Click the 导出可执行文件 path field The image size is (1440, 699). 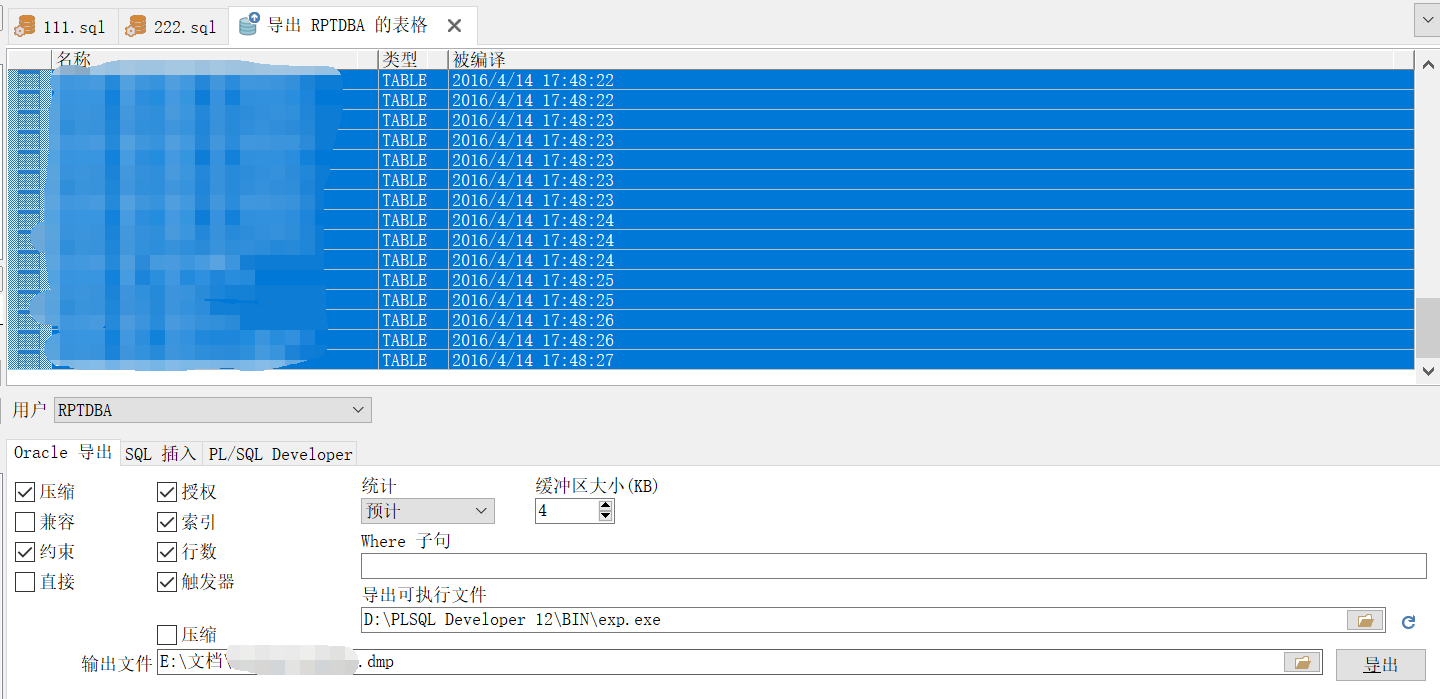coord(853,620)
